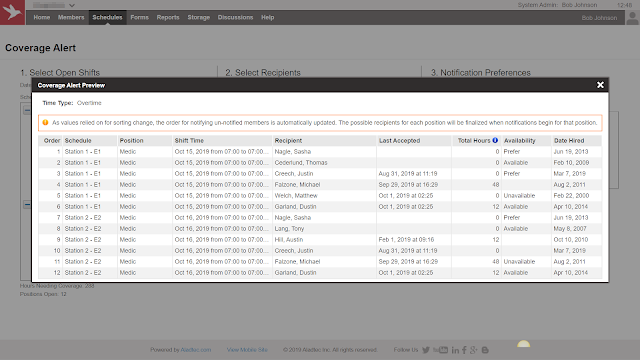Viewport: 640px width, 360px height.
Task: Open the YouTube footer icon
Action: pos(440,350)
